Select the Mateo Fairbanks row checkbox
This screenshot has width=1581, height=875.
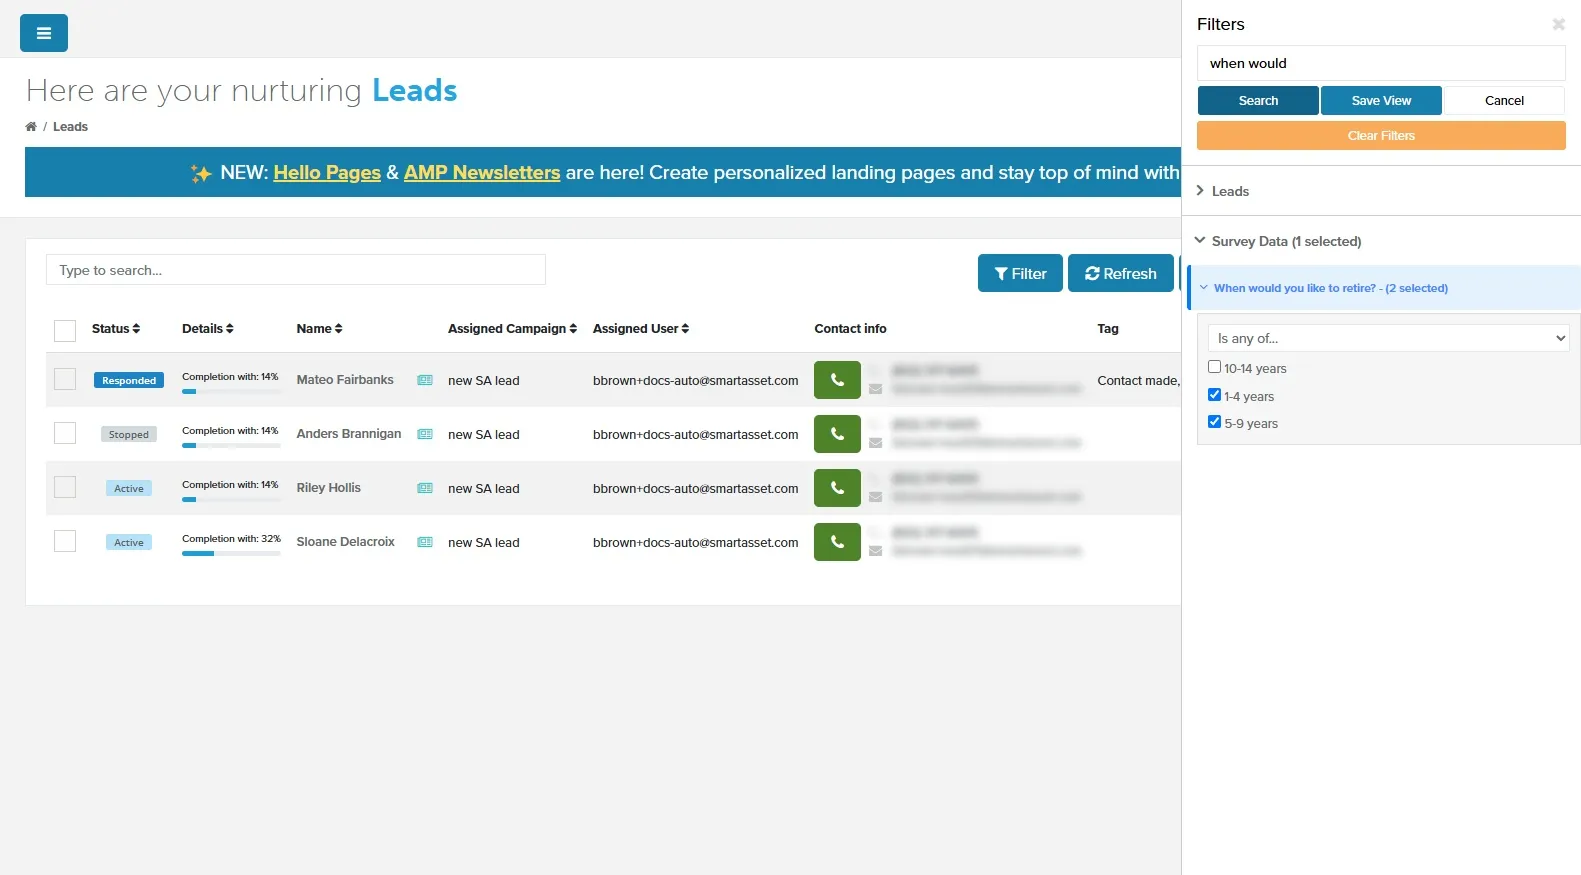(65, 379)
